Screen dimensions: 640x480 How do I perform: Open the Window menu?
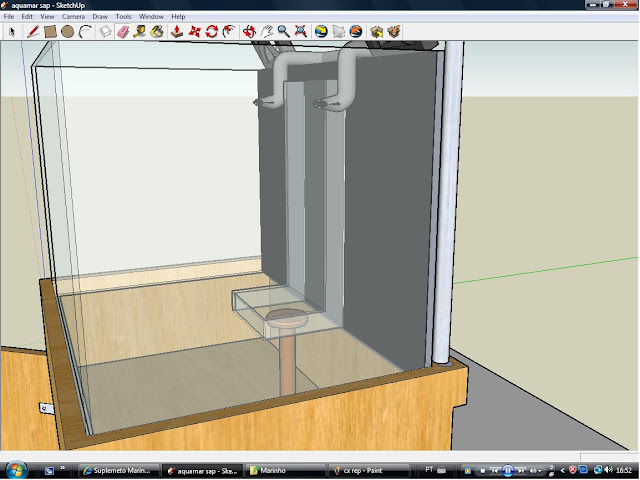click(151, 17)
